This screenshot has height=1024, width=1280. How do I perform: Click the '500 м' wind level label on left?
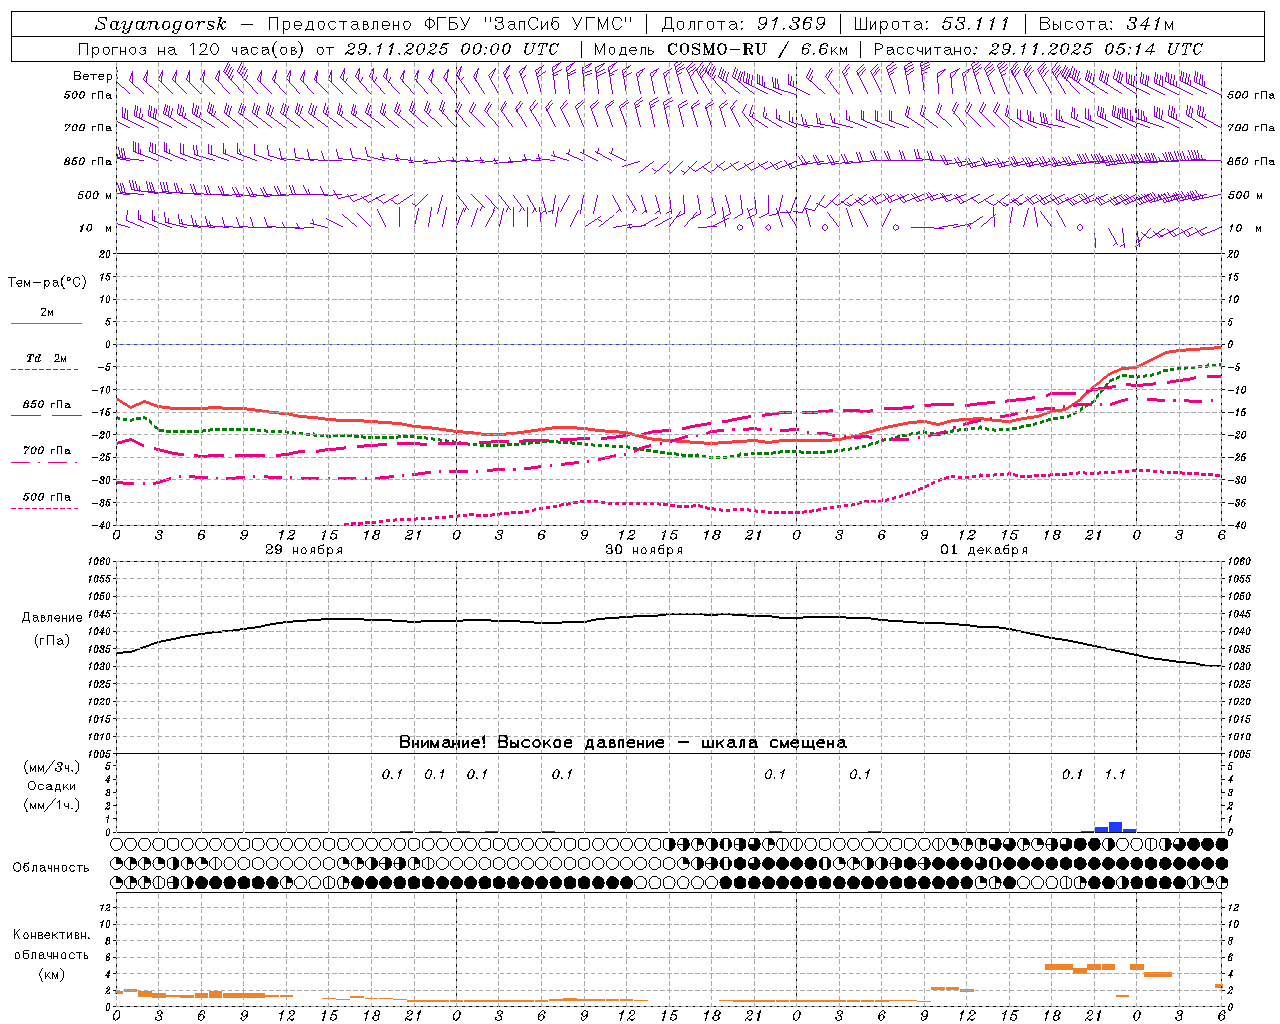coord(95,195)
